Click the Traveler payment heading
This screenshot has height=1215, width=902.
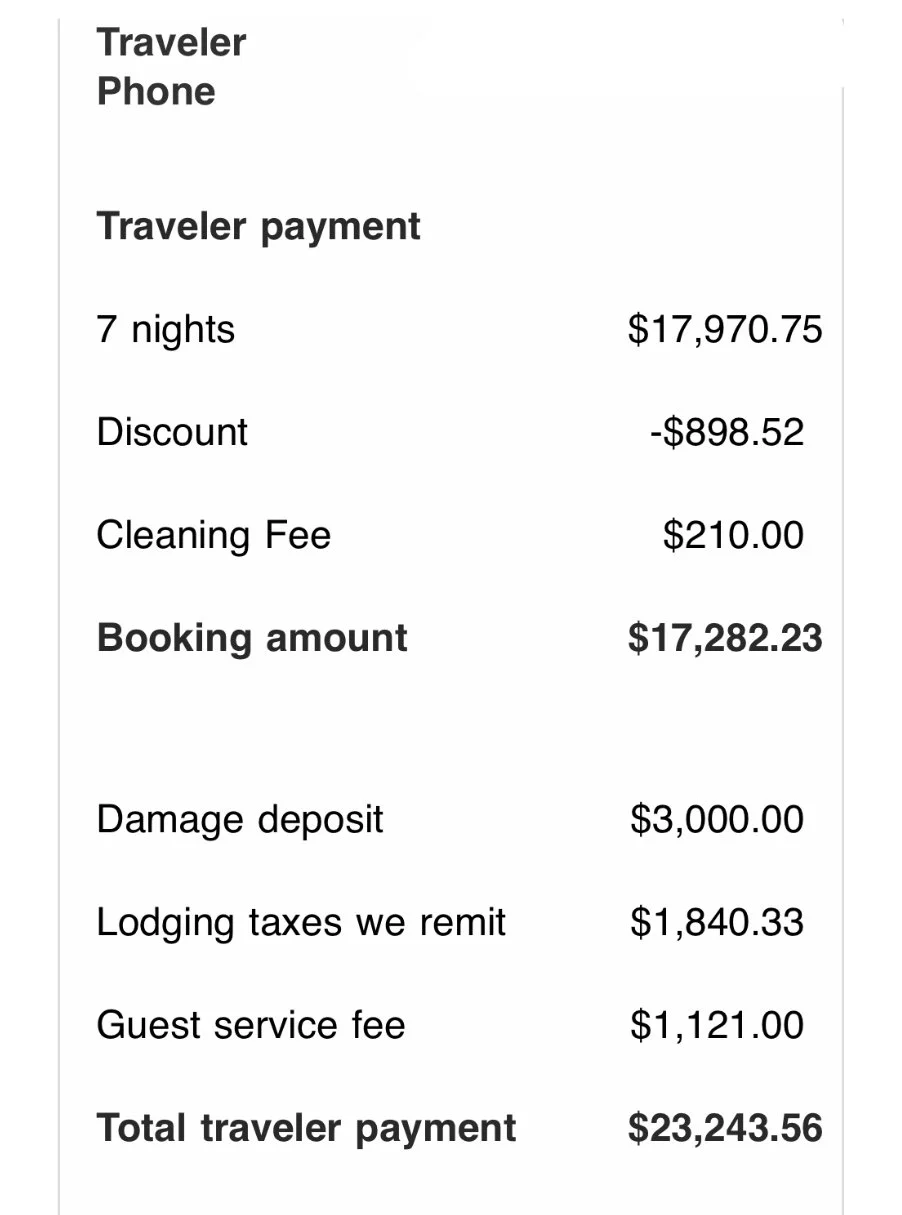pos(258,227)
